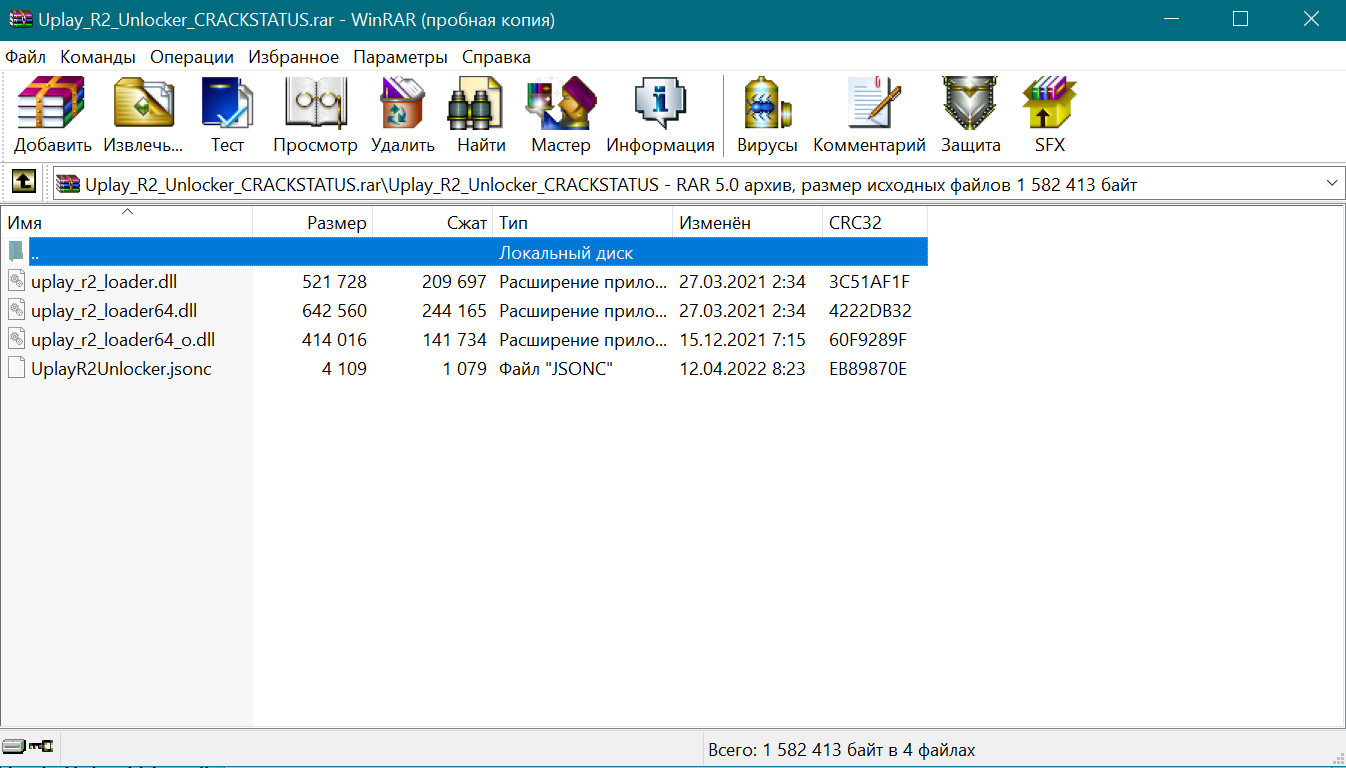The width and height of the screenshot is (1346, 768).
Task: Click size value 642 560
Action: [x=334, y=311]
